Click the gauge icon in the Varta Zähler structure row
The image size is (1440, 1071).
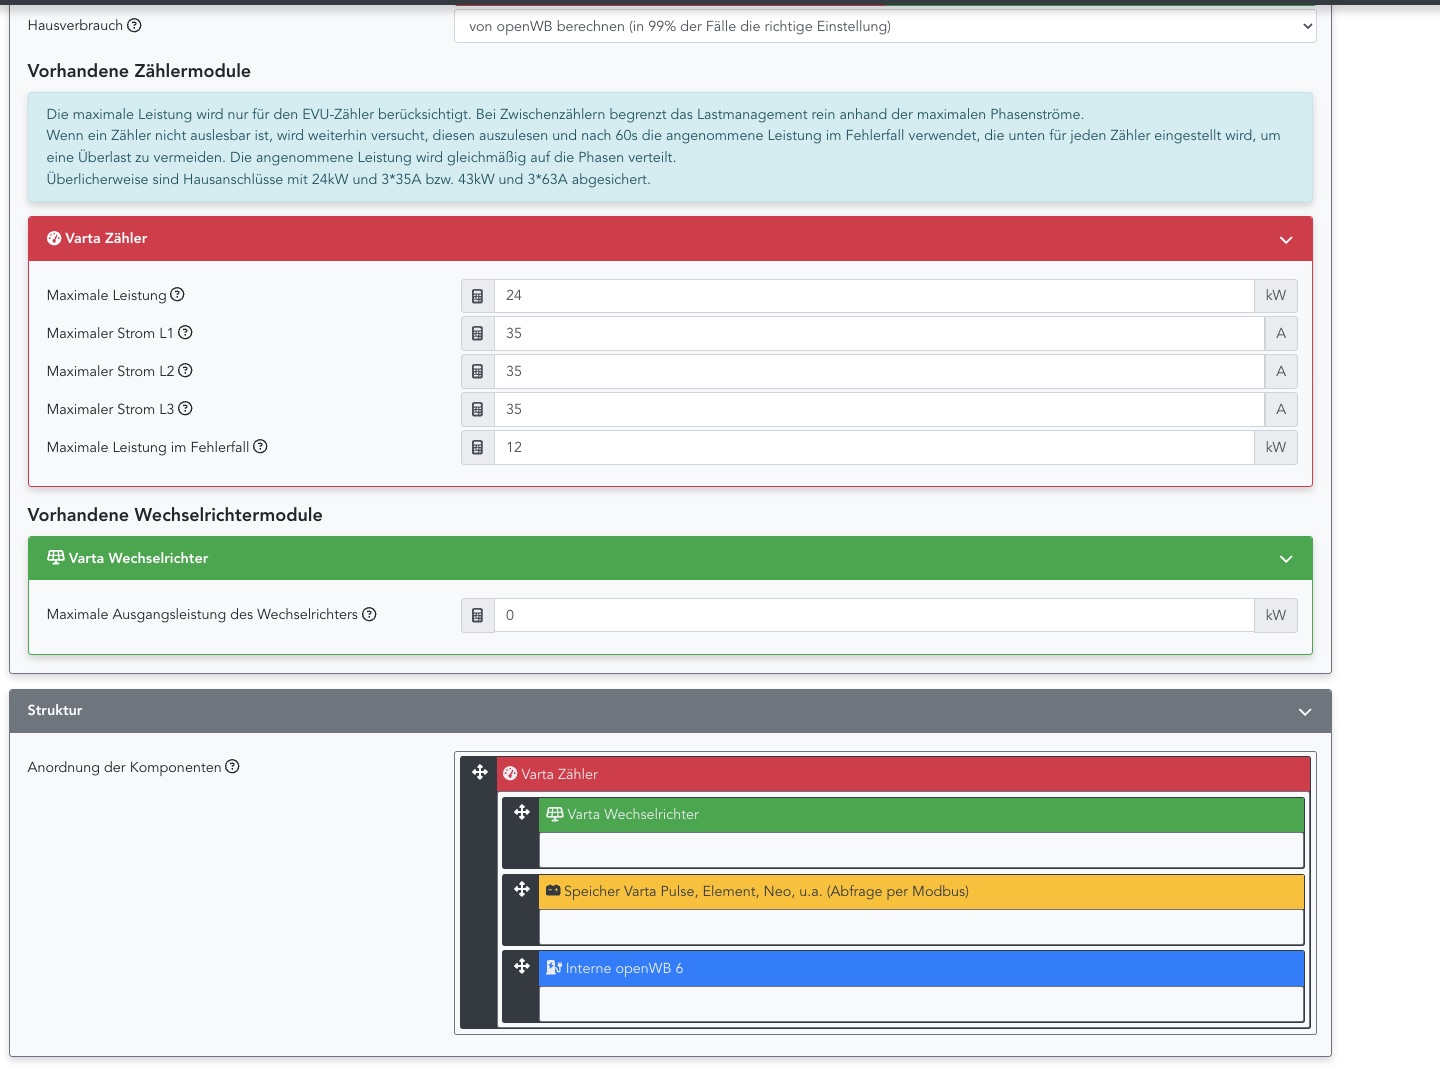pos(510,774)
